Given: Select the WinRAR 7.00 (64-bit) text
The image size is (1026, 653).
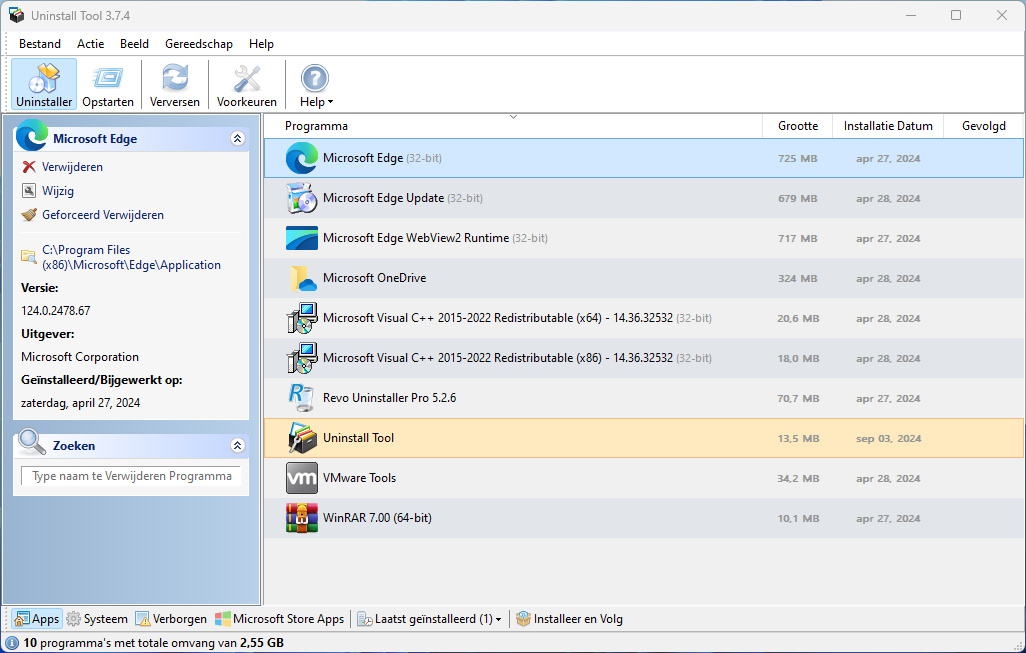Looking at the screenshot, I should coord(377,518).
